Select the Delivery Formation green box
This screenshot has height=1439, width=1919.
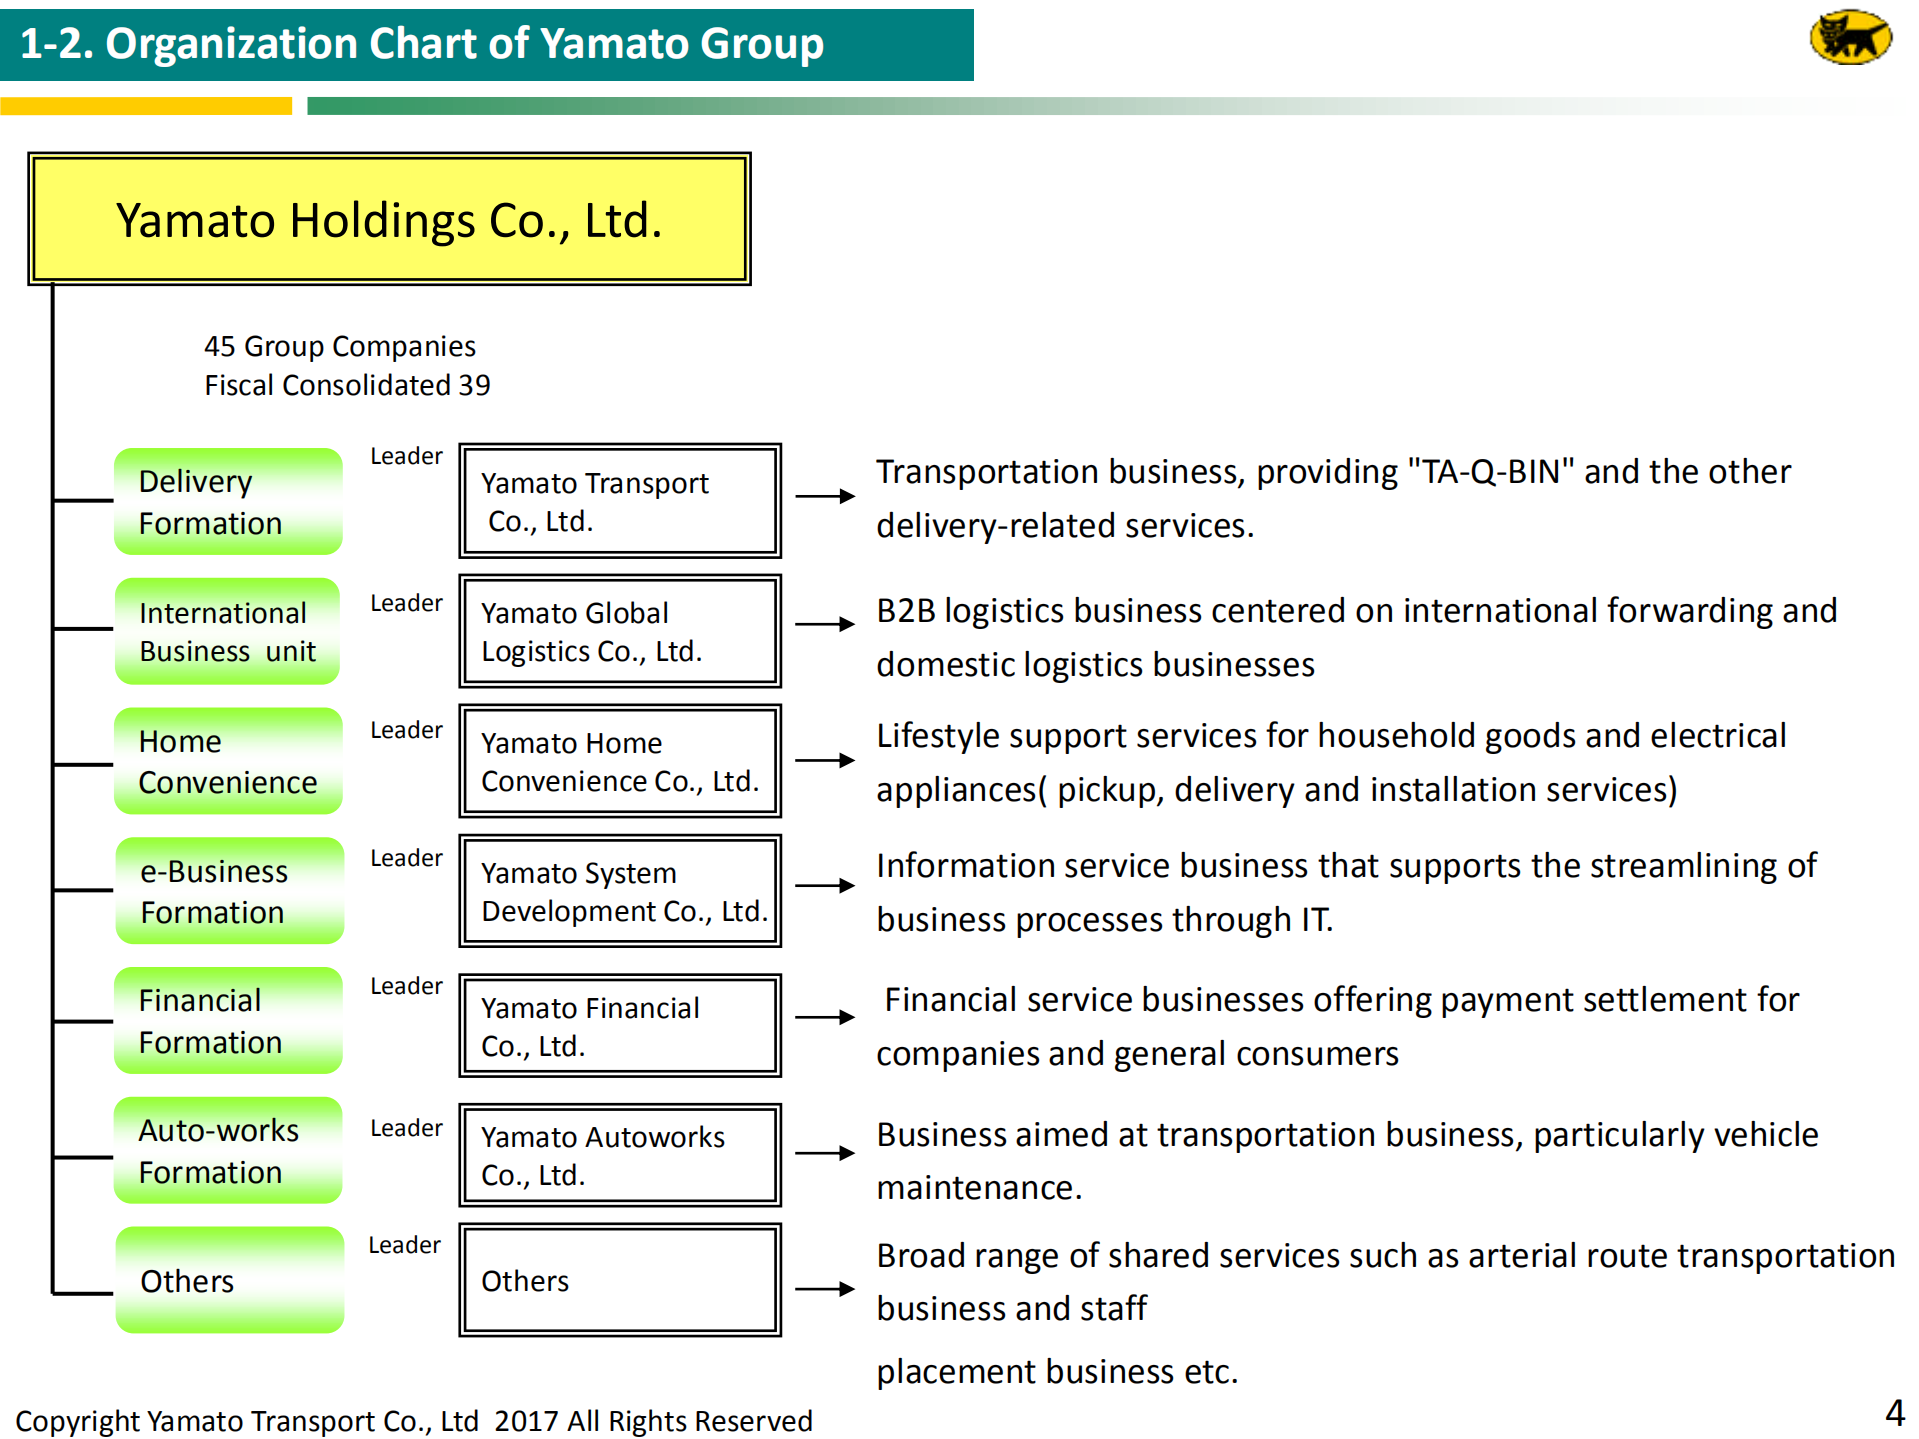228,501
